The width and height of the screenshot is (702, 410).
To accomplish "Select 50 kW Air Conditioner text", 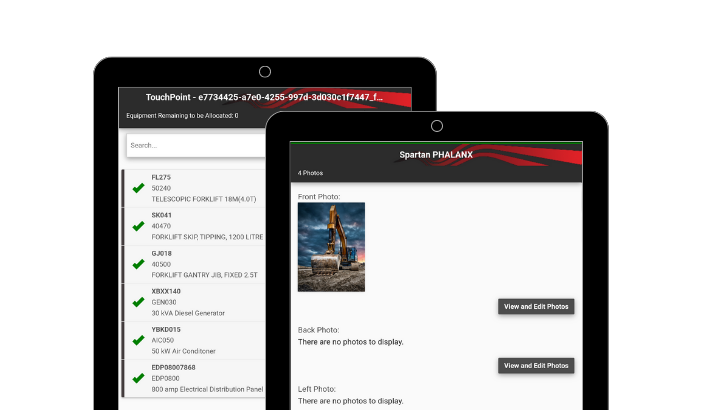I will [184, 351].
